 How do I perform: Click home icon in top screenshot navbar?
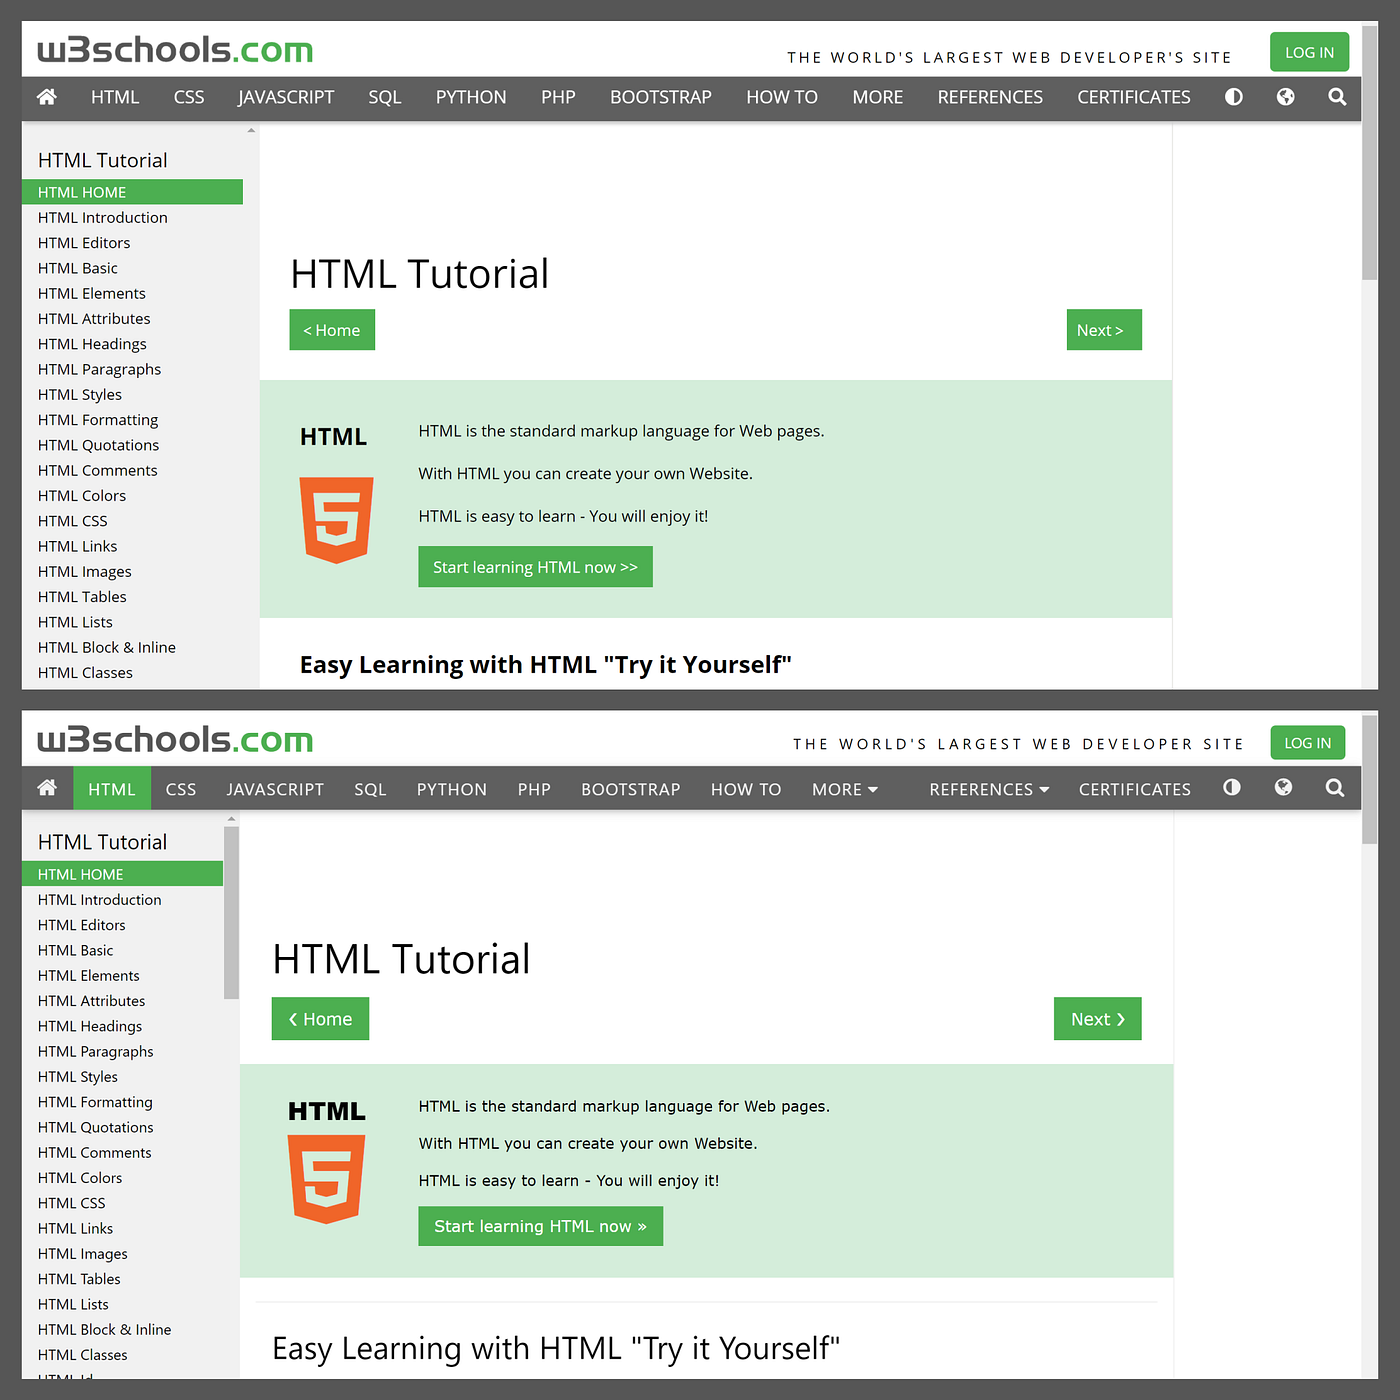(x=46, y=97)
